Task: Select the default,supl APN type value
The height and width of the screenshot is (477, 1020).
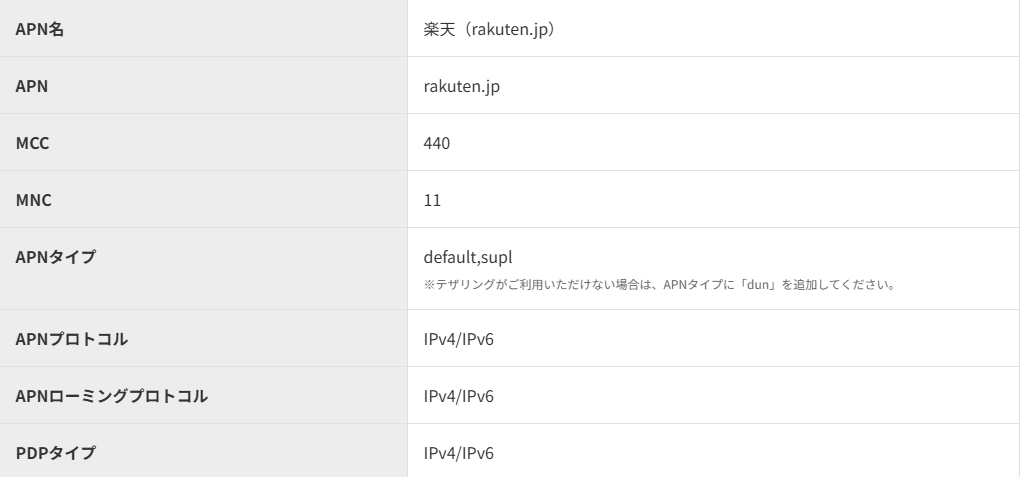Action: click(468, 257)
